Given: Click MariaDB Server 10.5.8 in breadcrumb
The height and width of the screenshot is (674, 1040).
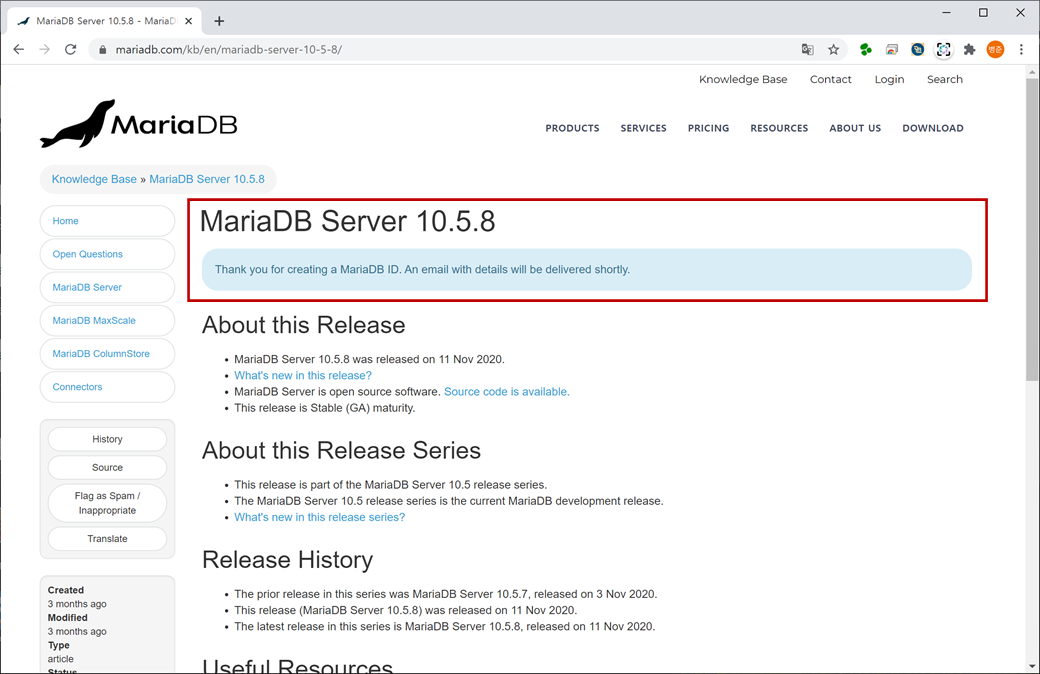Looking at the screenshot, I should 207,179.
